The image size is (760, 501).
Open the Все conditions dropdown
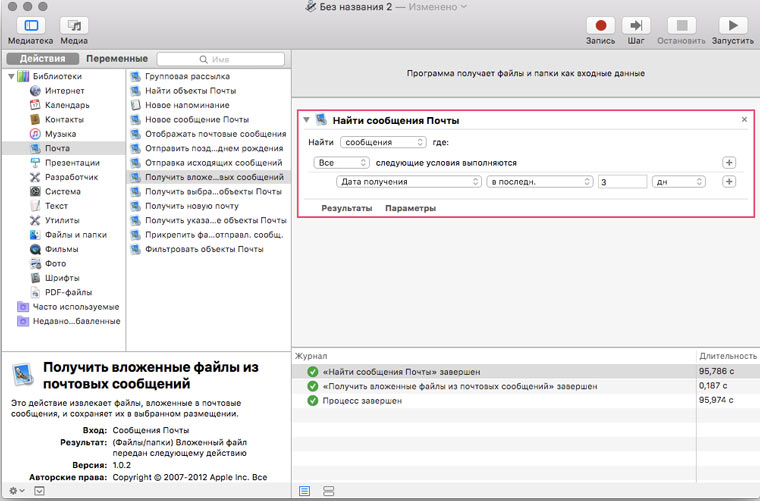pos(341,163)
